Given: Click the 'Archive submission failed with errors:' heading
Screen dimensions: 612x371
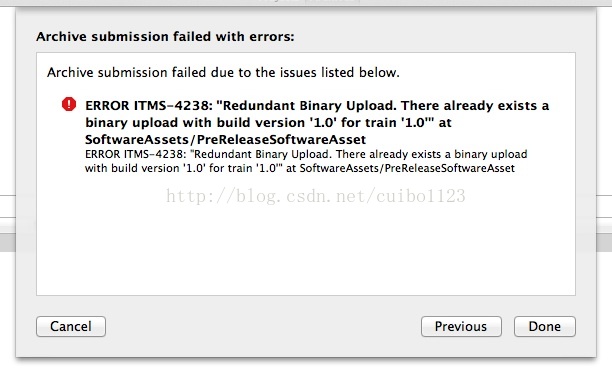Looking at the screenshot, I should (x=165, y=37).
